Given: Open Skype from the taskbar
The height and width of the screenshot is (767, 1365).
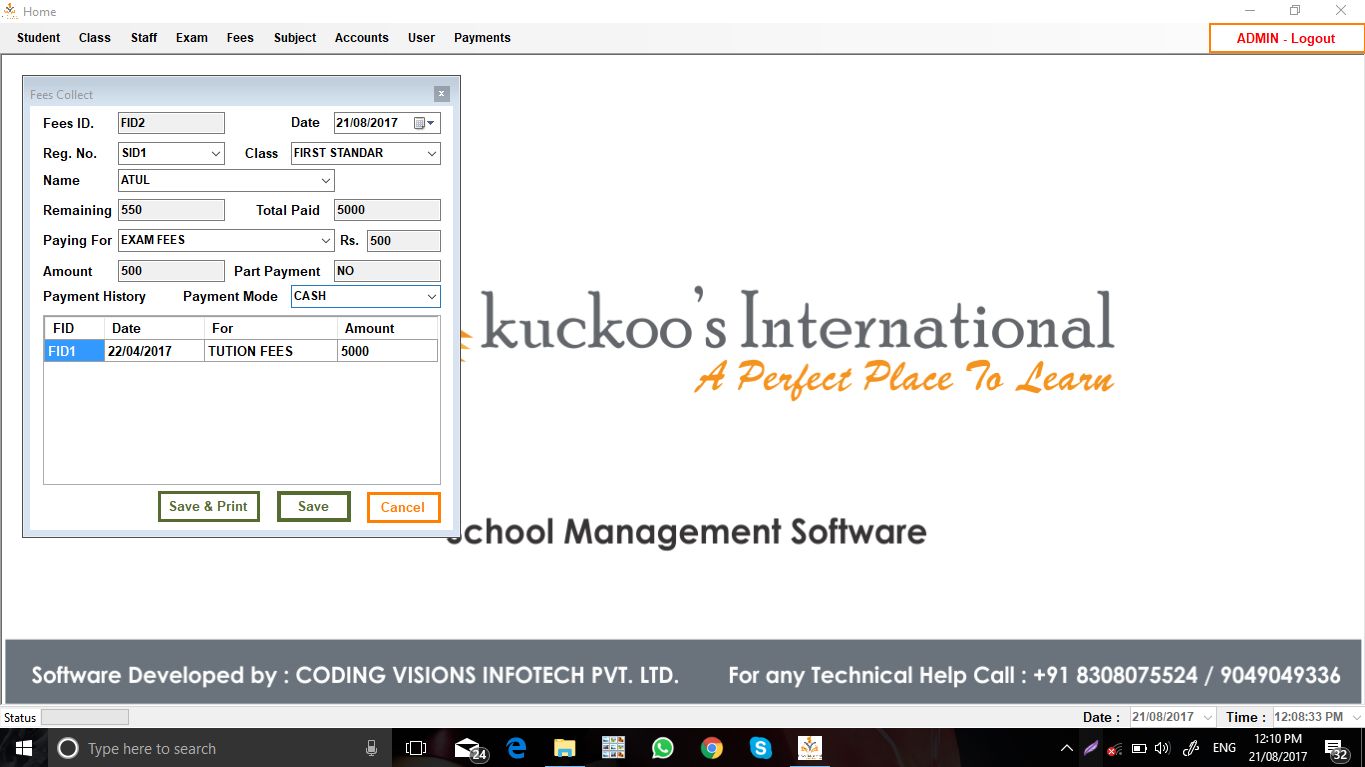Looking at the screenshot, I should [760, 748].
